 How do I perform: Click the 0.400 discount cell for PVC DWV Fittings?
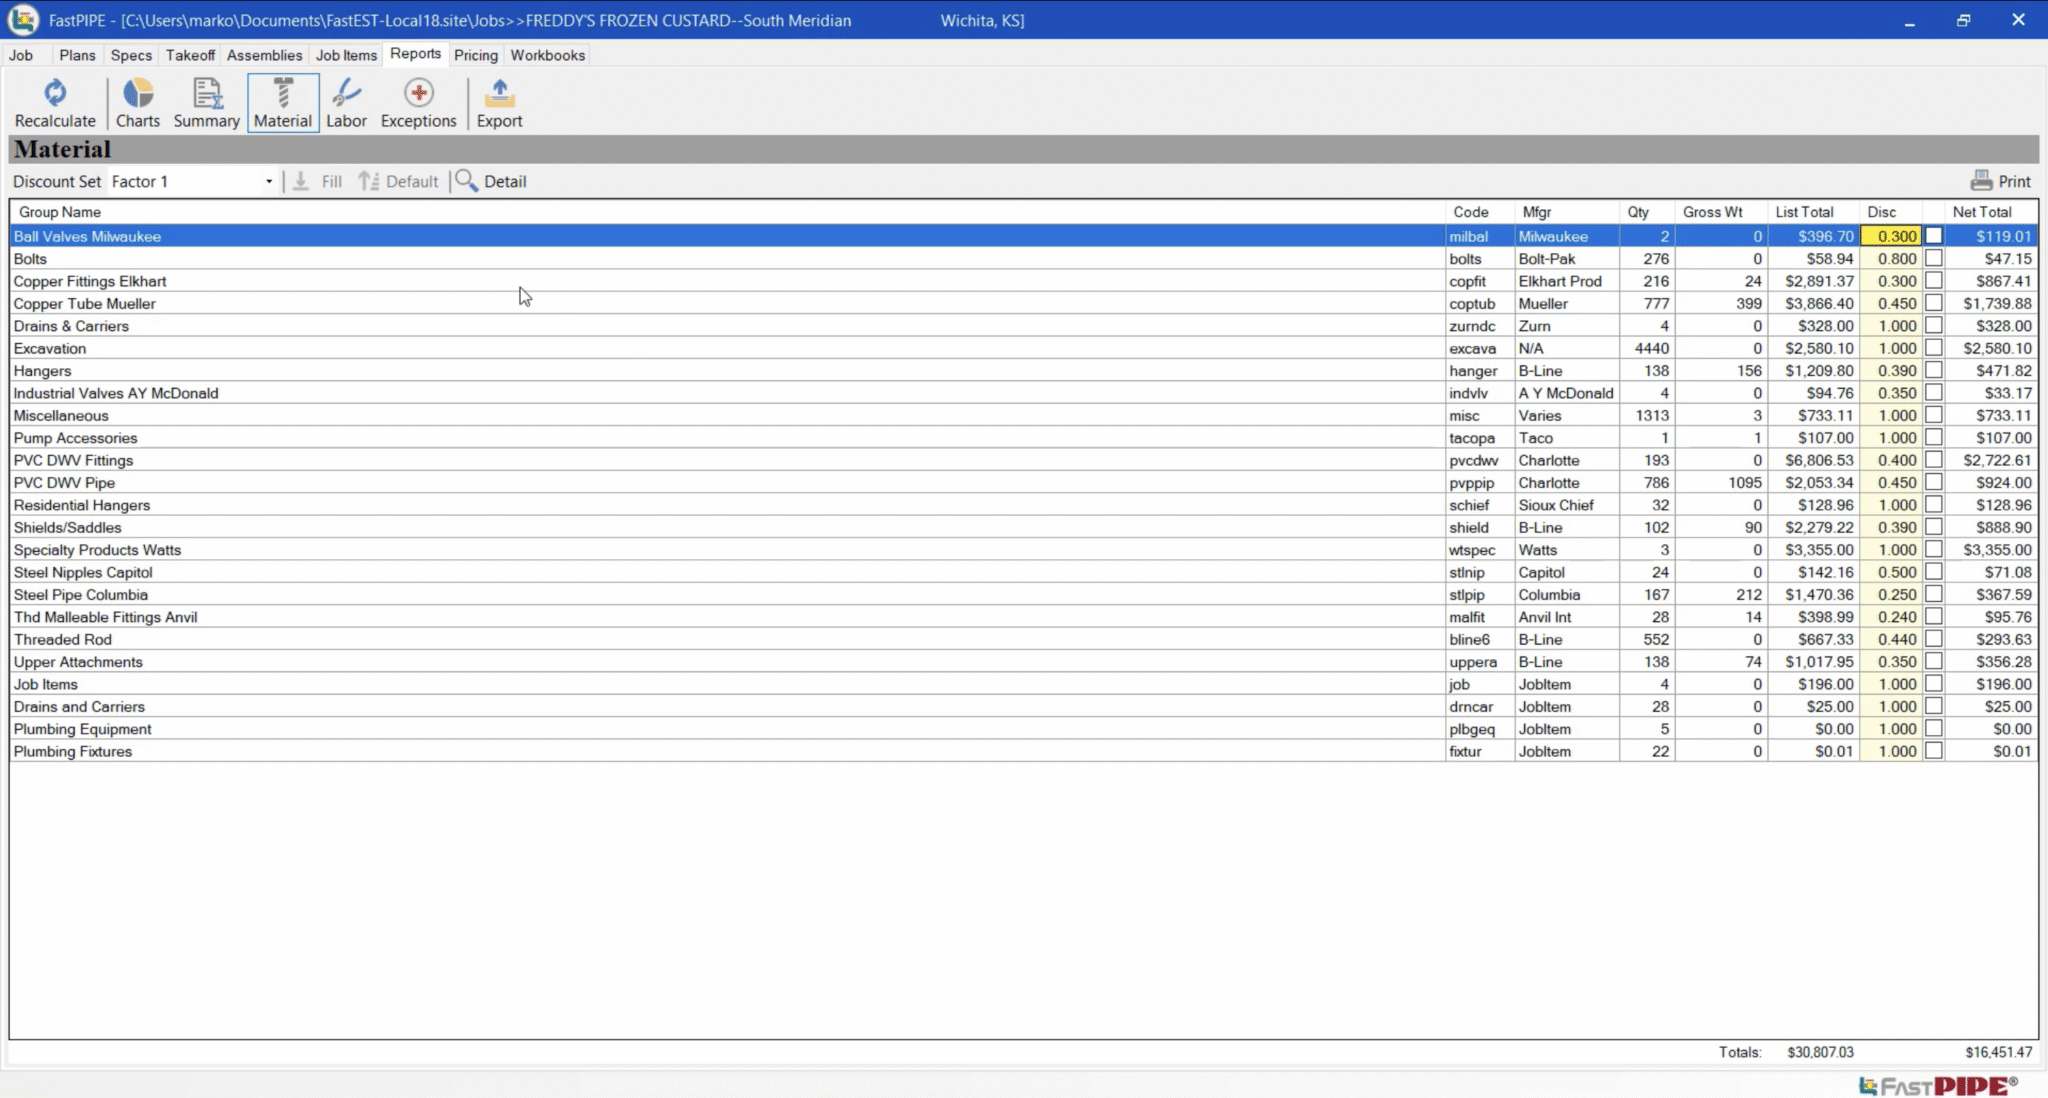click(1890, 460)
